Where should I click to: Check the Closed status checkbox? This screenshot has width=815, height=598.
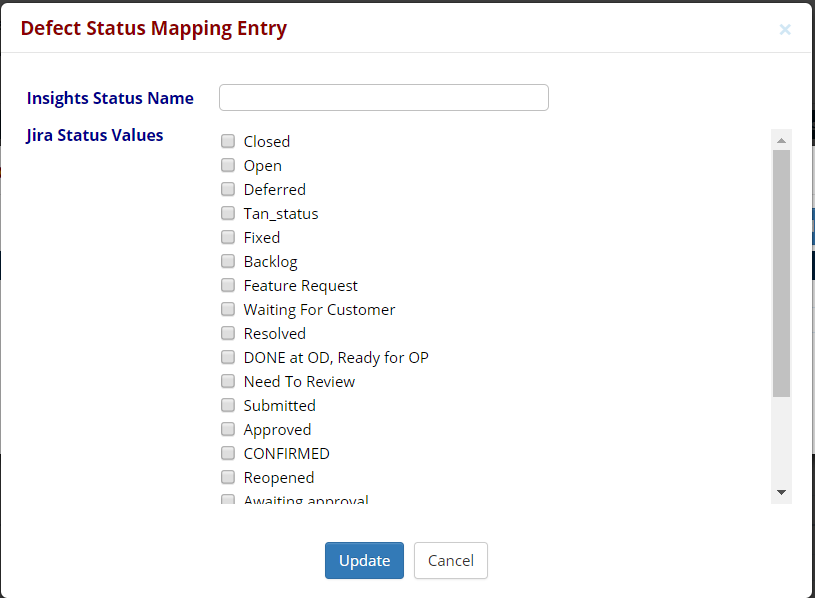pos(227,141)
